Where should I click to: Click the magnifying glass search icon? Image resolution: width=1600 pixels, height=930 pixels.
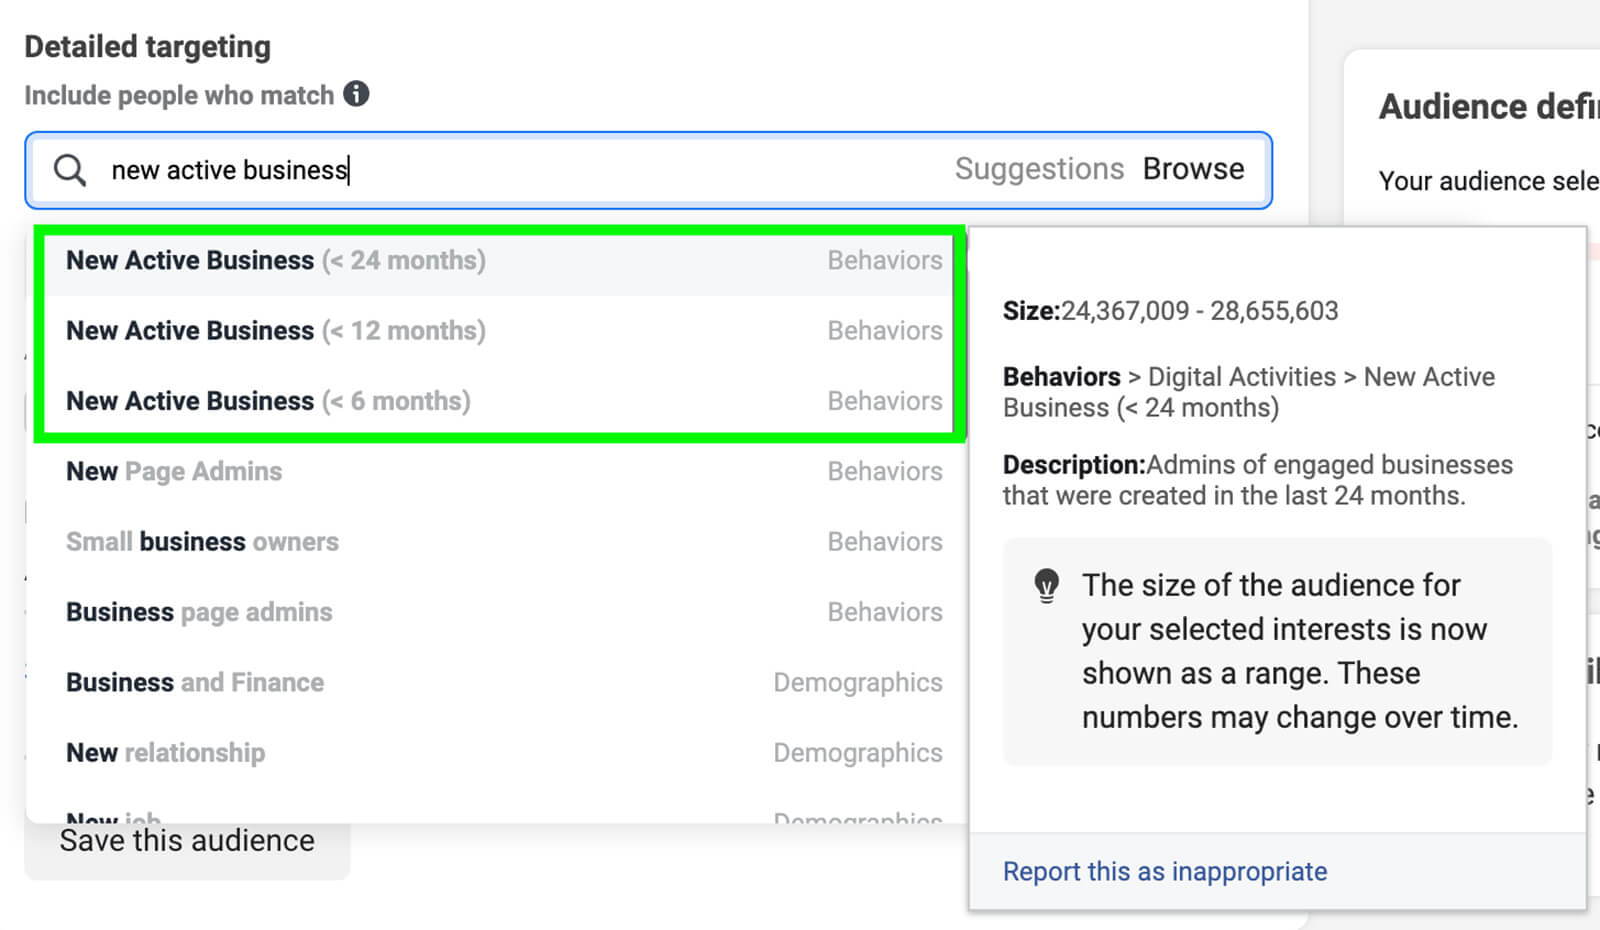pos(70,170)
